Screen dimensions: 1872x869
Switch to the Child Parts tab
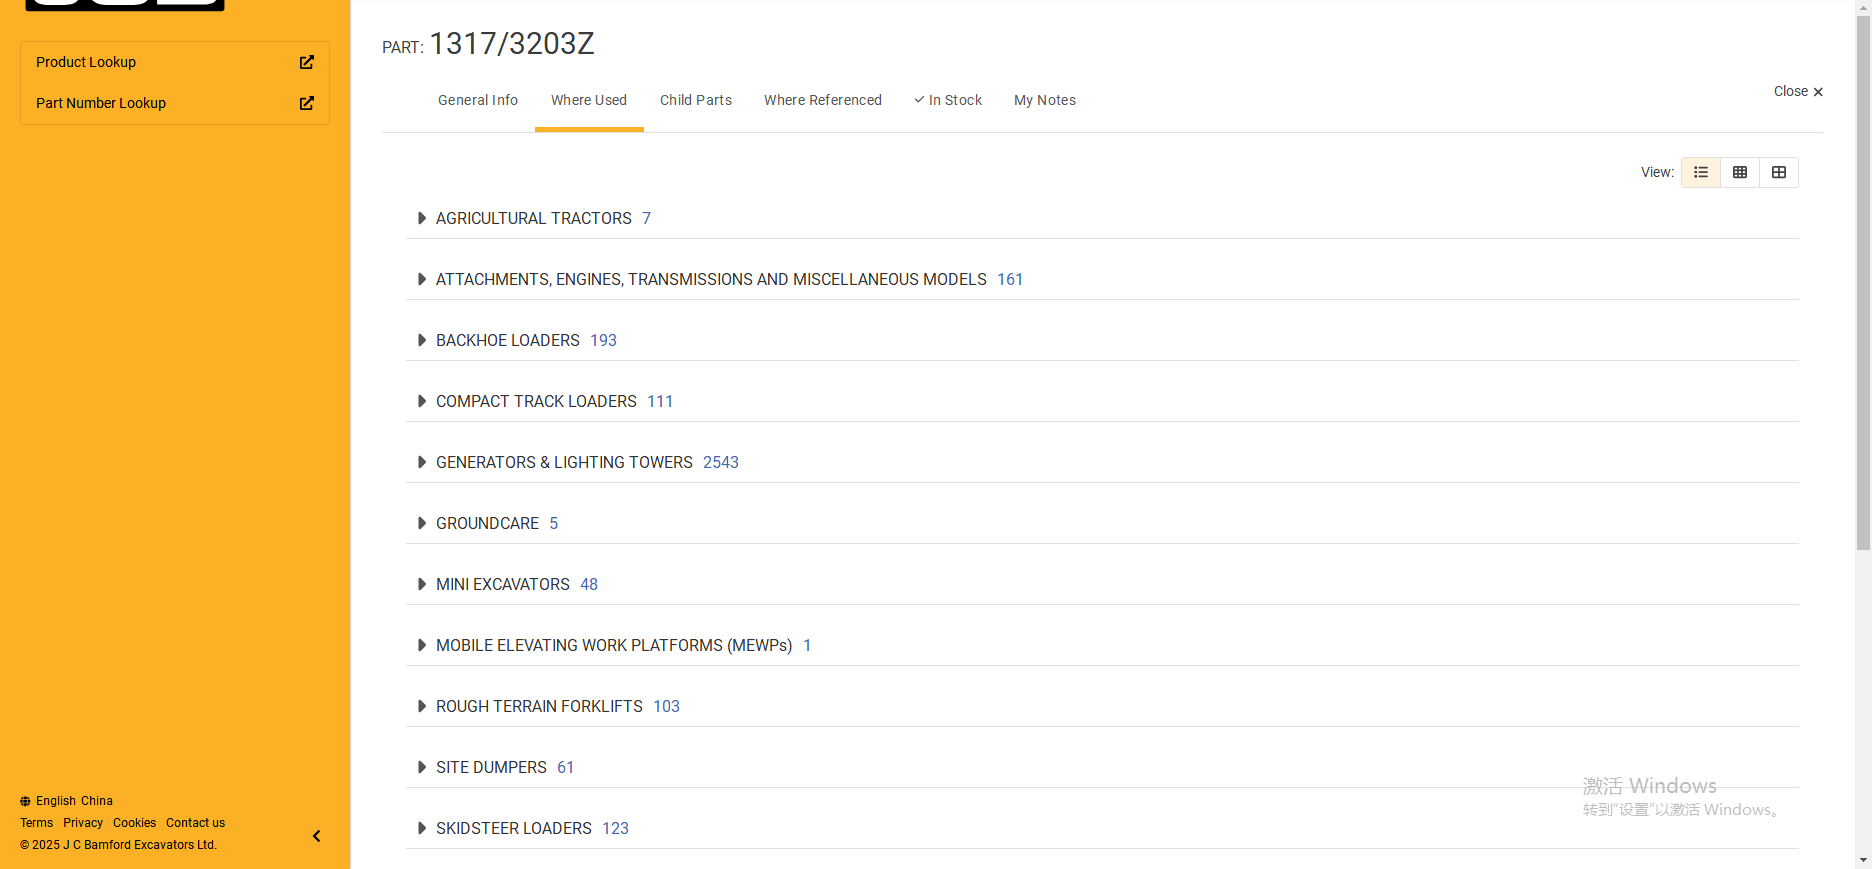(x=696, y=100)
